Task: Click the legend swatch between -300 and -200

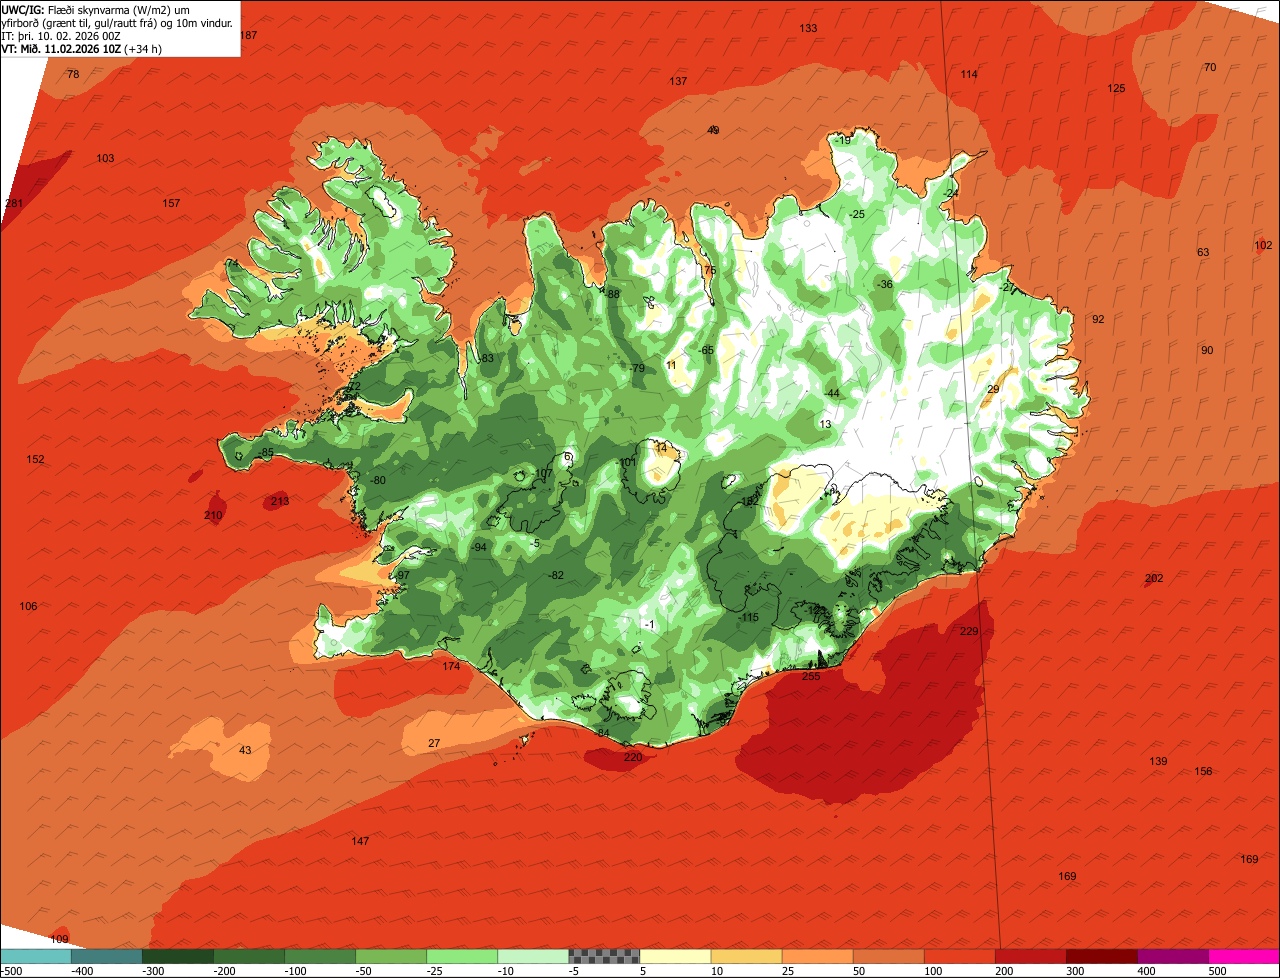Action: [178, 956]
